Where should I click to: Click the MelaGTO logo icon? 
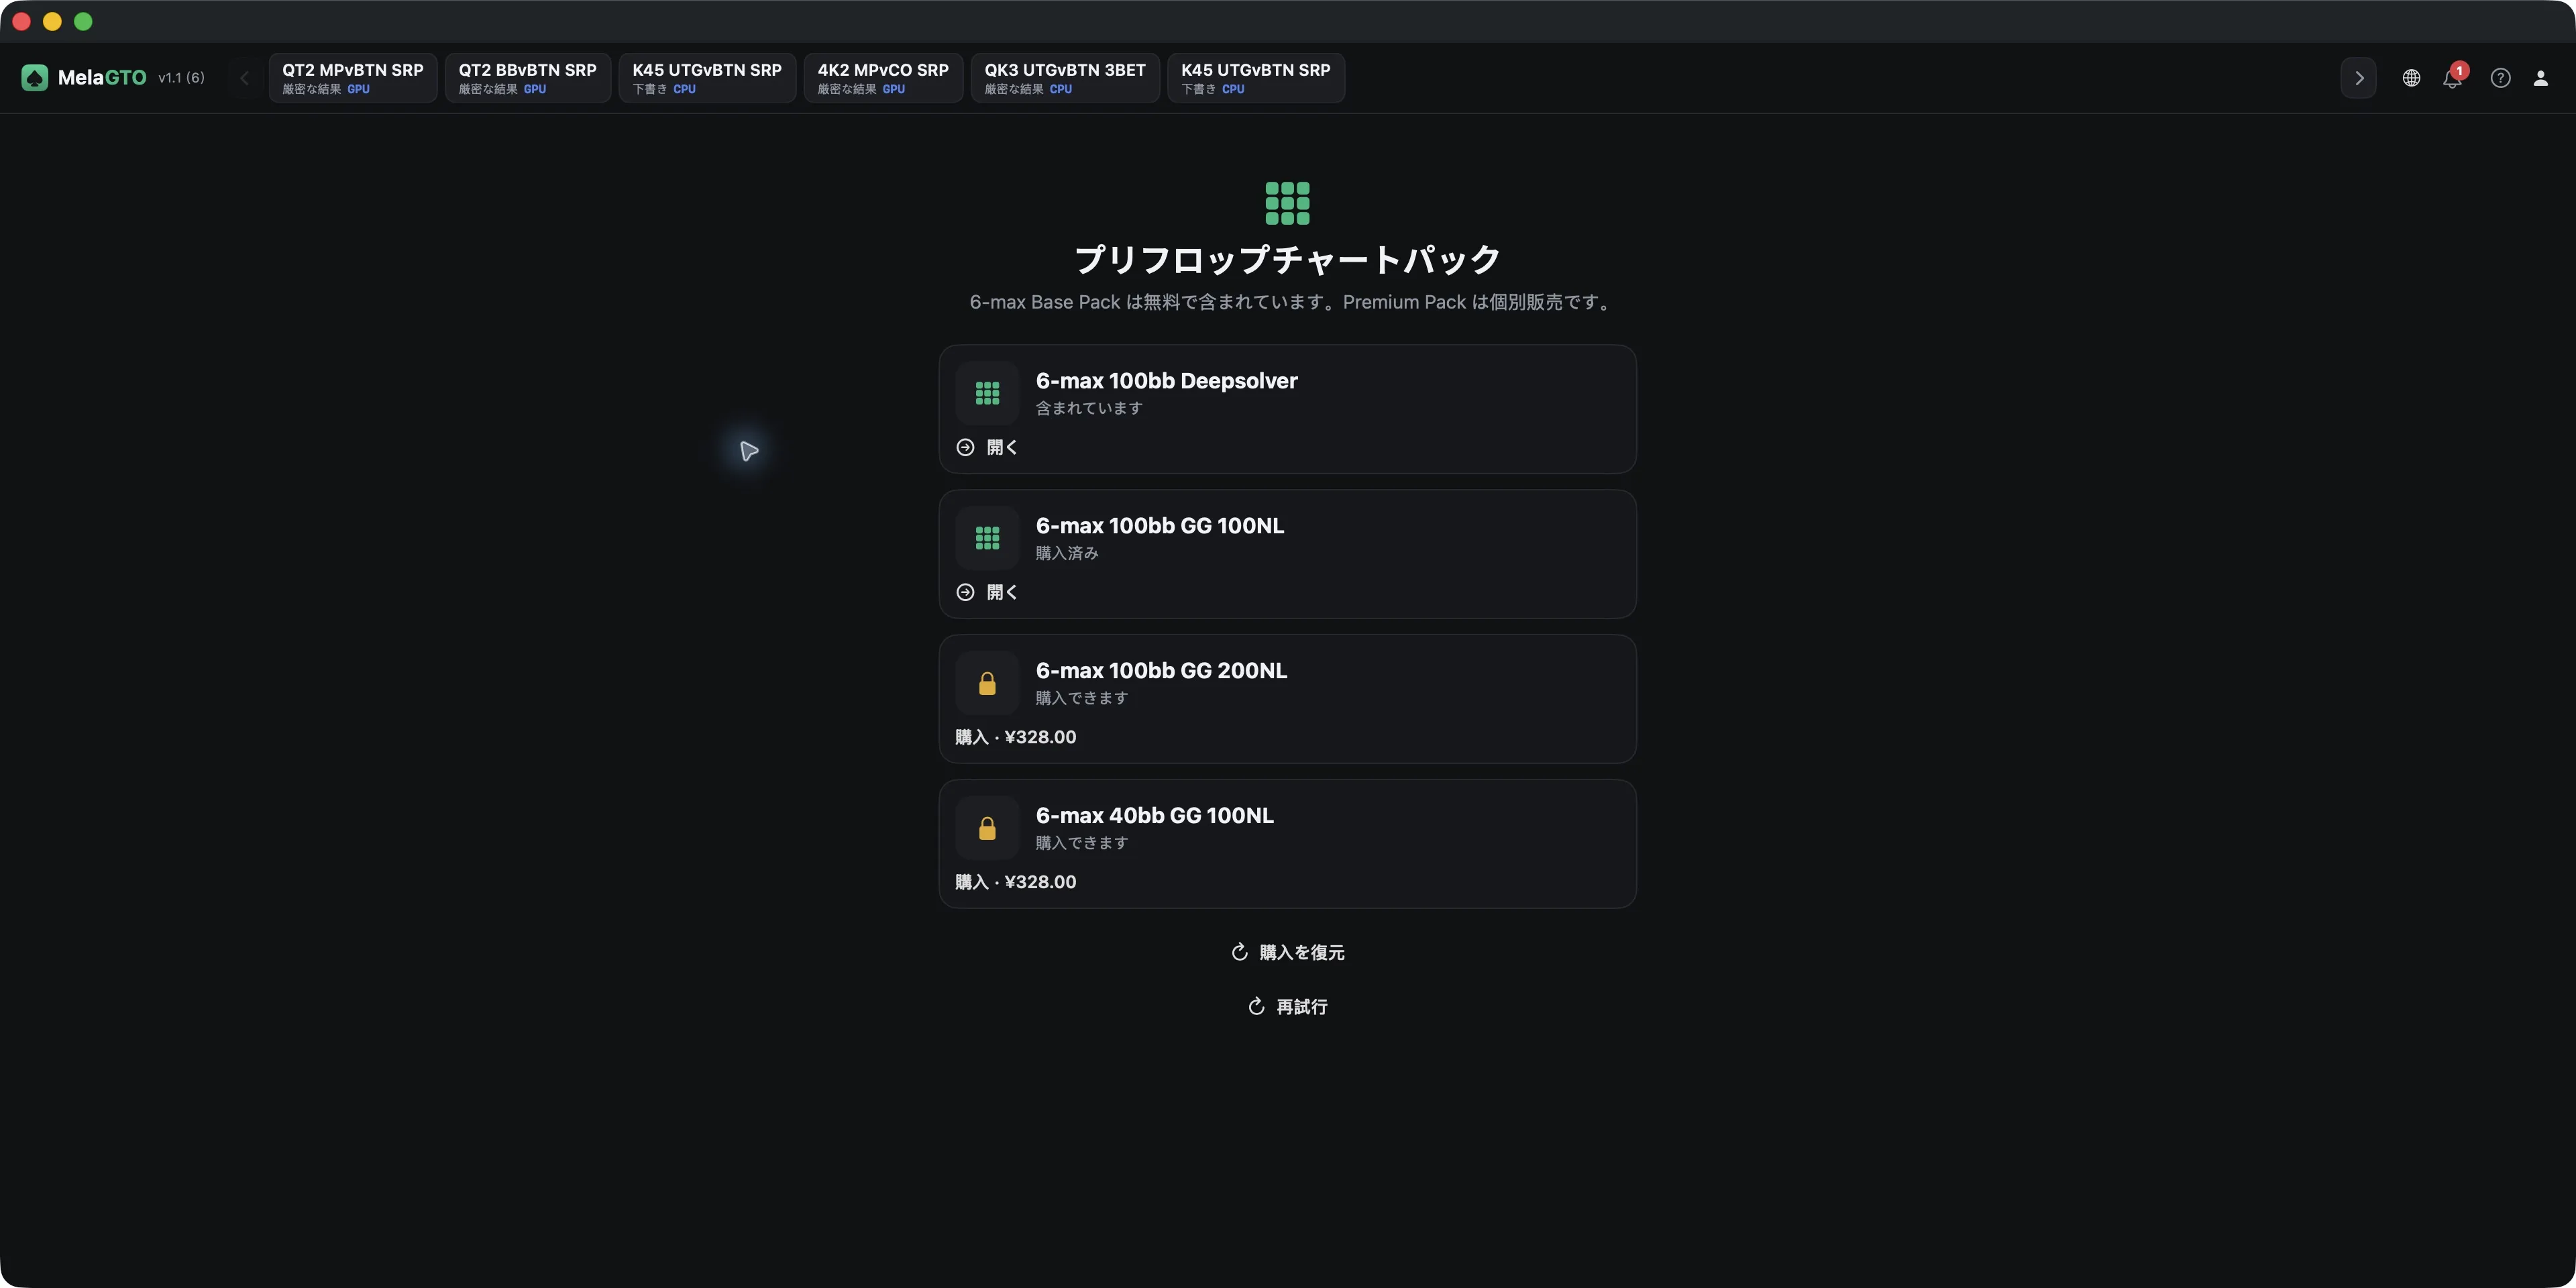35,78
